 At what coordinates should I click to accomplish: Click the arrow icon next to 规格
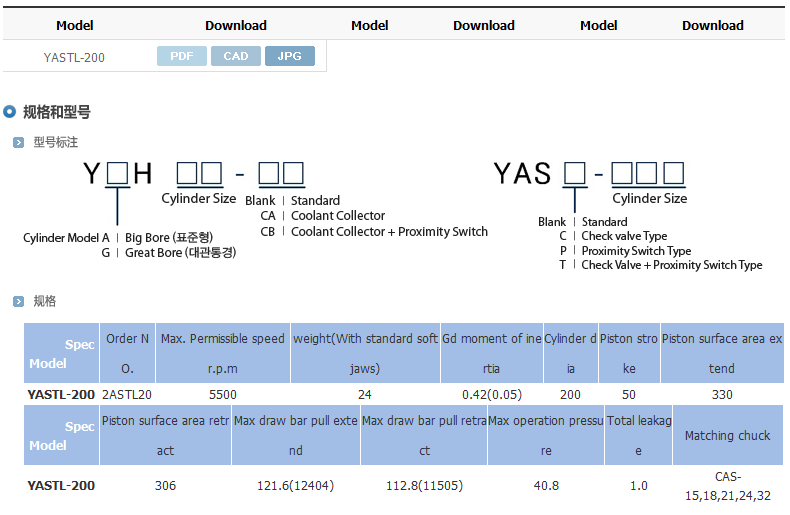[19, 301]
